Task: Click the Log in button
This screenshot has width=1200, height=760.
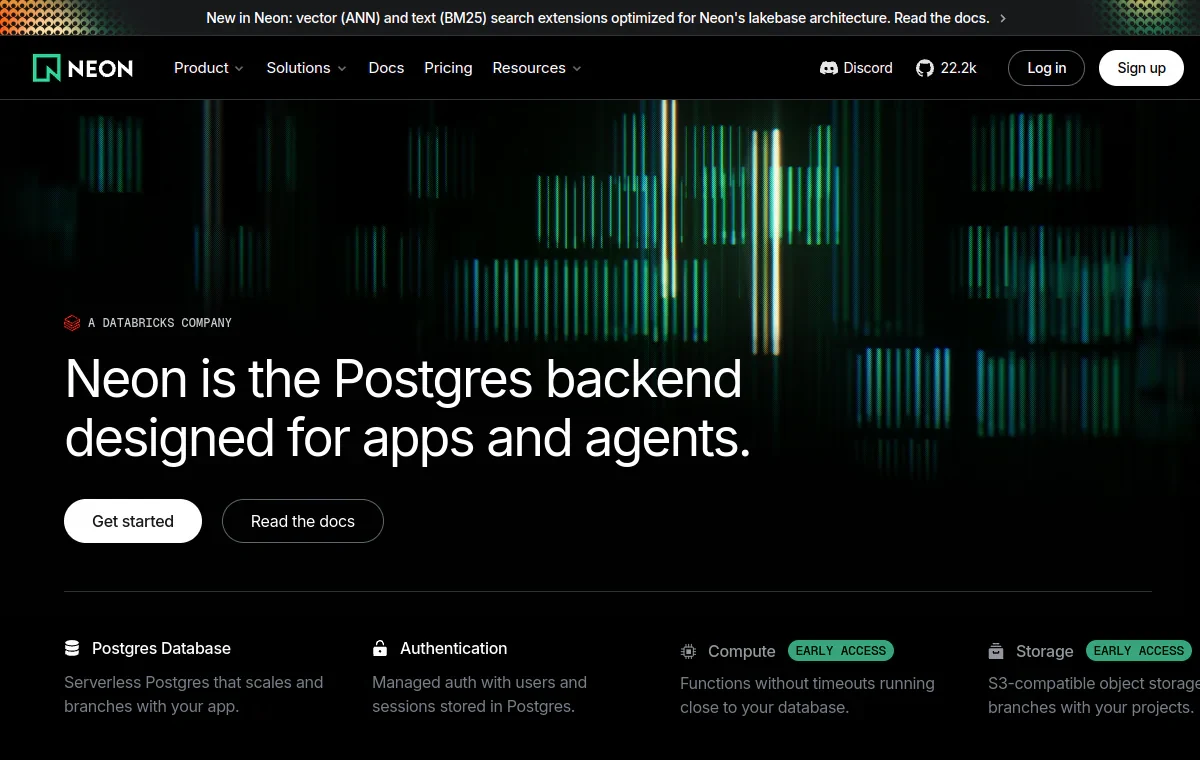Action: click(x=1046, y=68)
